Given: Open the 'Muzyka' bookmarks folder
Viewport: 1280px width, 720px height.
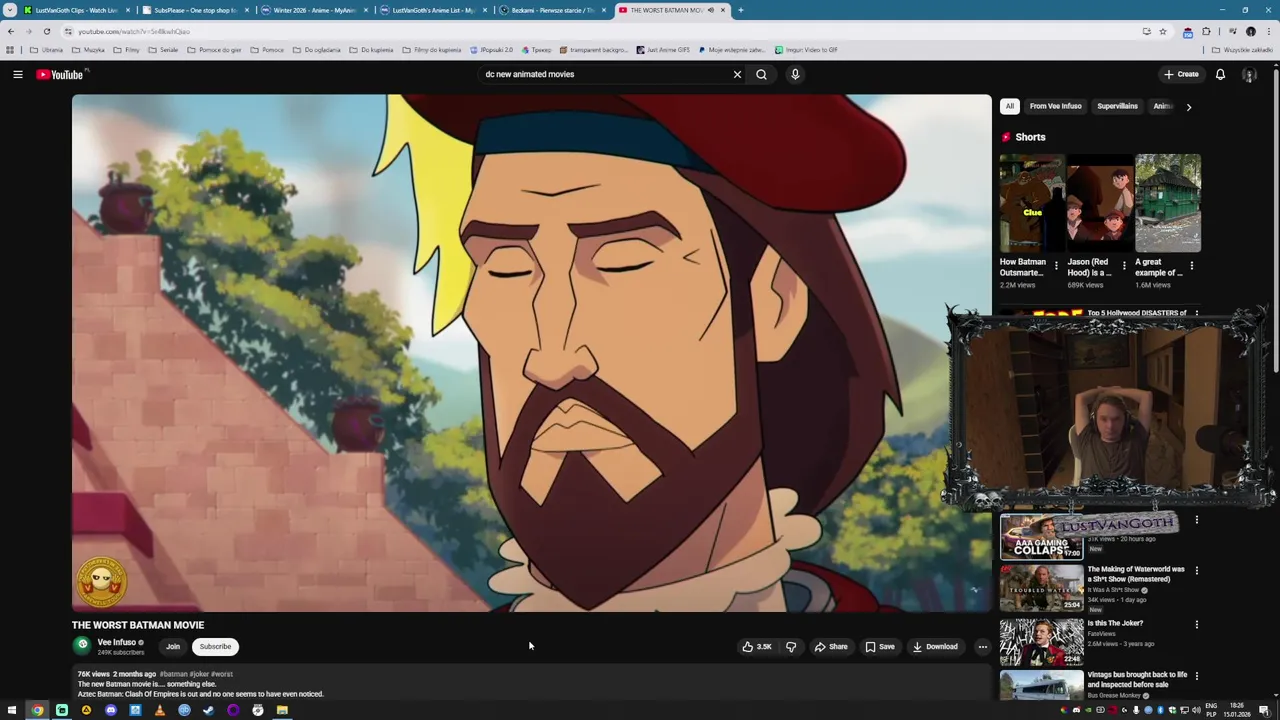Looking at the screenshot, I should (x=88, y=49).
